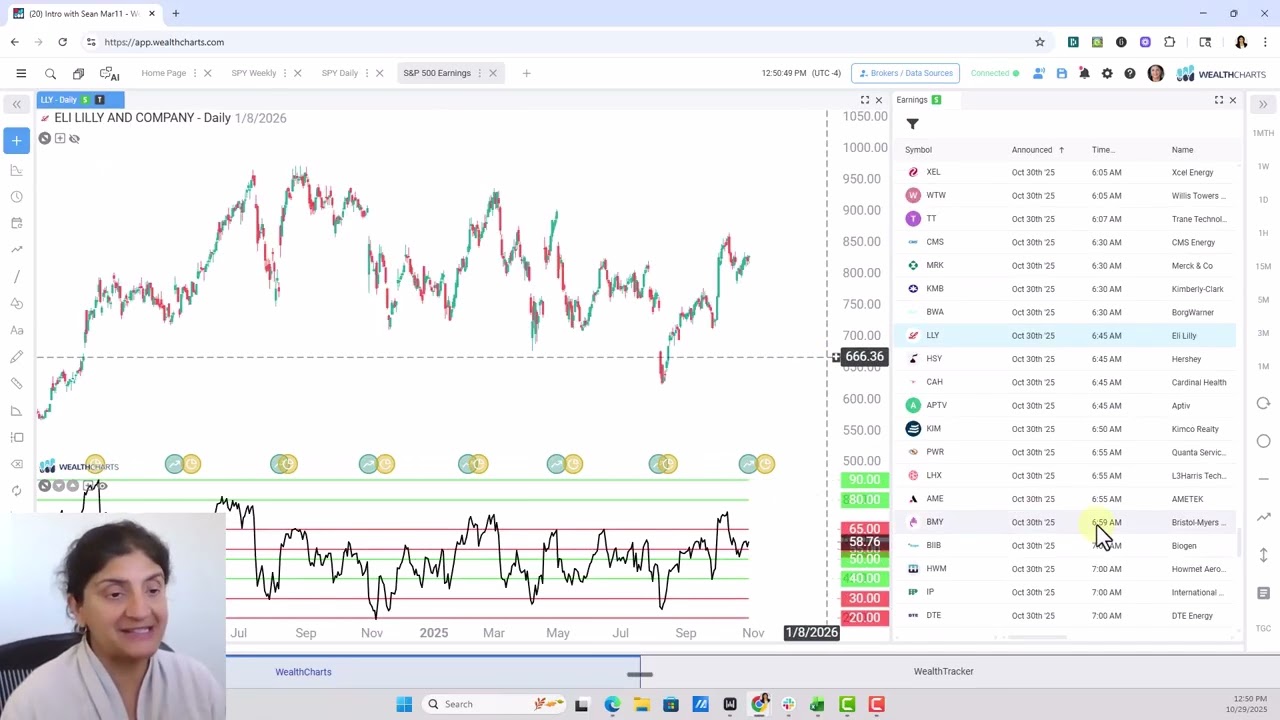Click the blue plus add button in left sidebar
The width and height of the screenshot is (1280, 720).
pyautogui.click(x=16, y=141)
